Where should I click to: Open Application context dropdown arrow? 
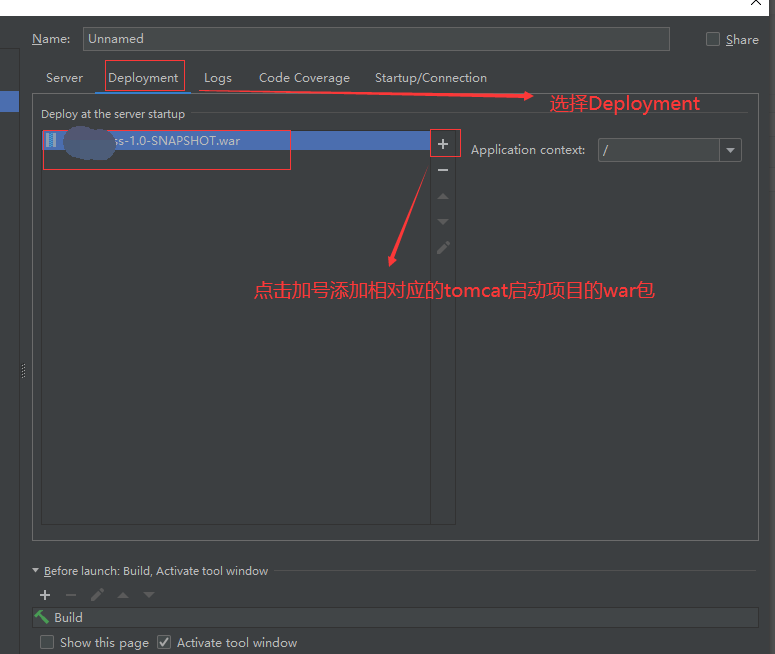click(x=730, y=150)
